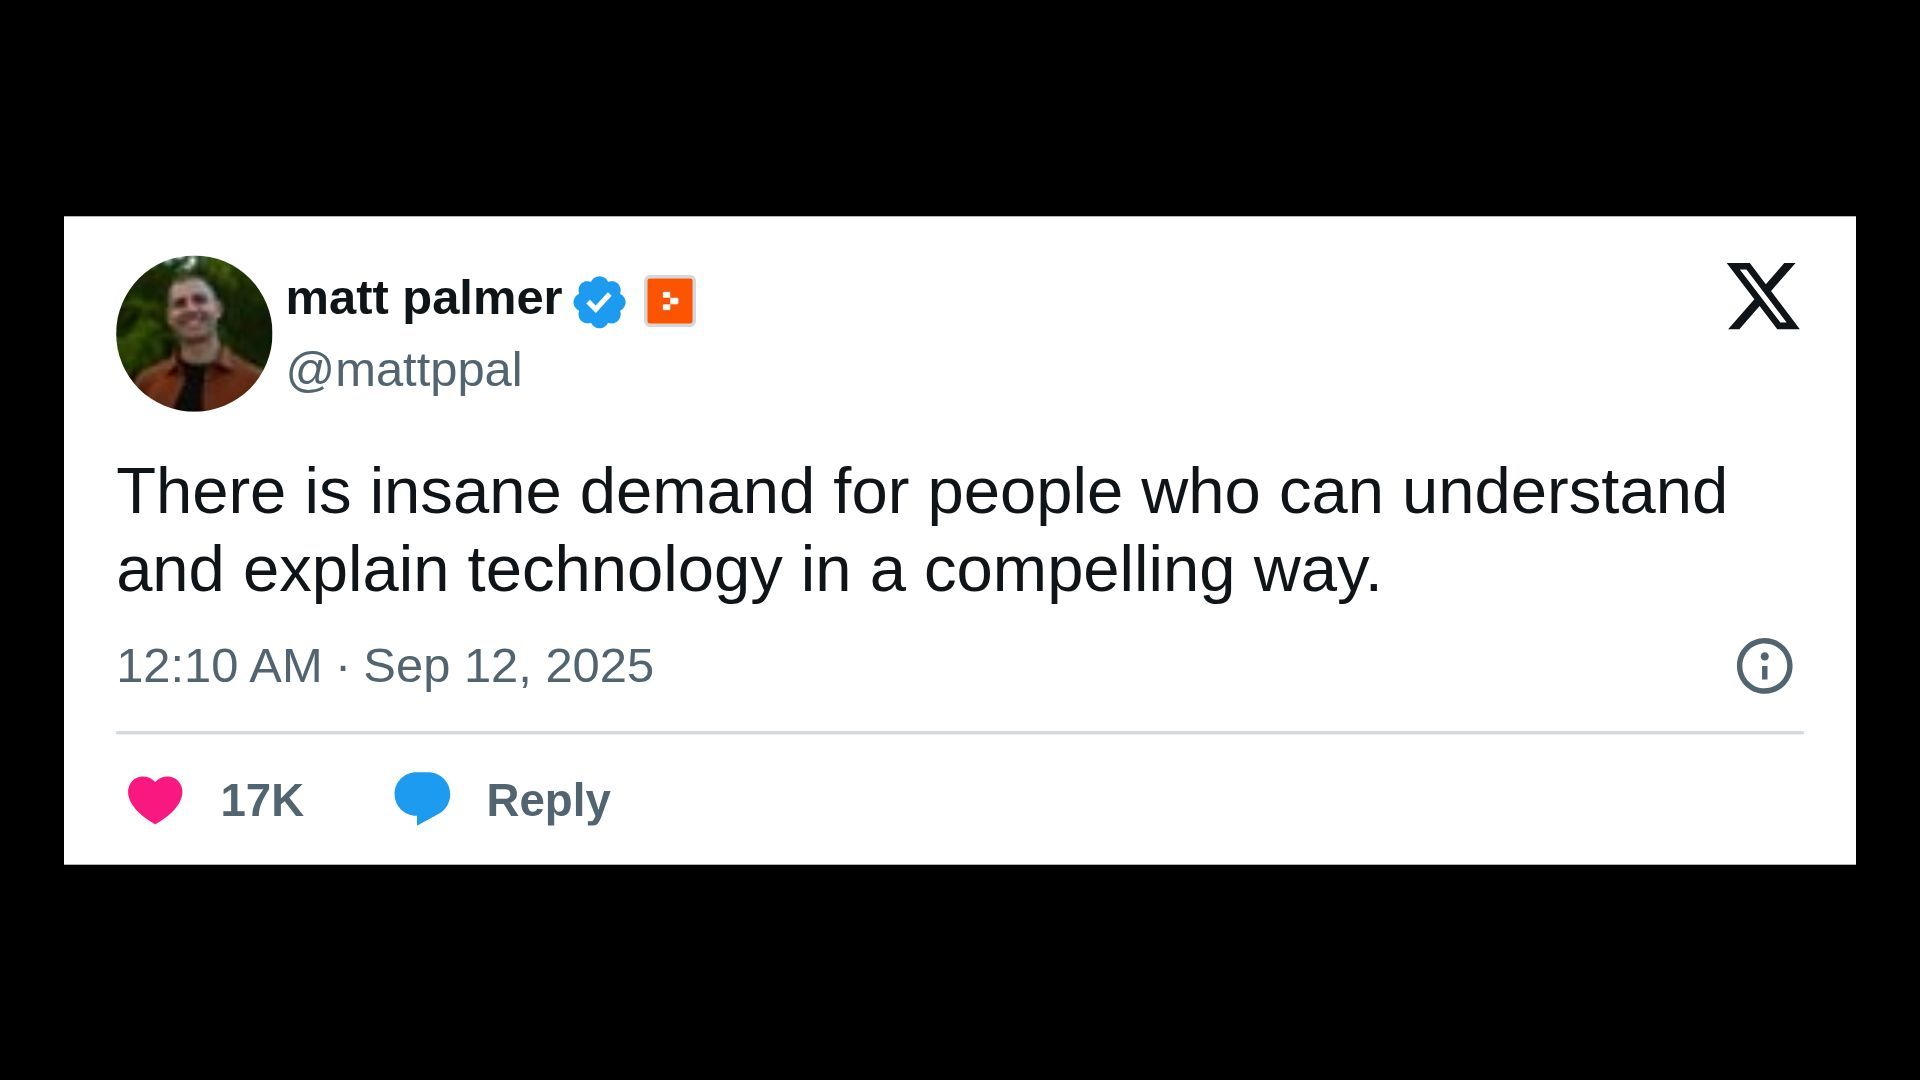The height and width of the screenshot is (1080, 1920).
Task: Click the timestamp Sep 12, 2025
Action: pyautogui.click(x=508, y=665)
